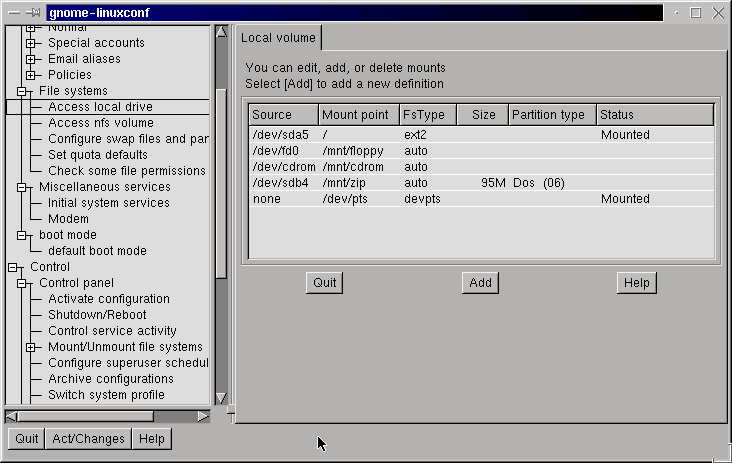Select the Email aliases label
This screenshot has height=463, width=732.
[84, 59]
